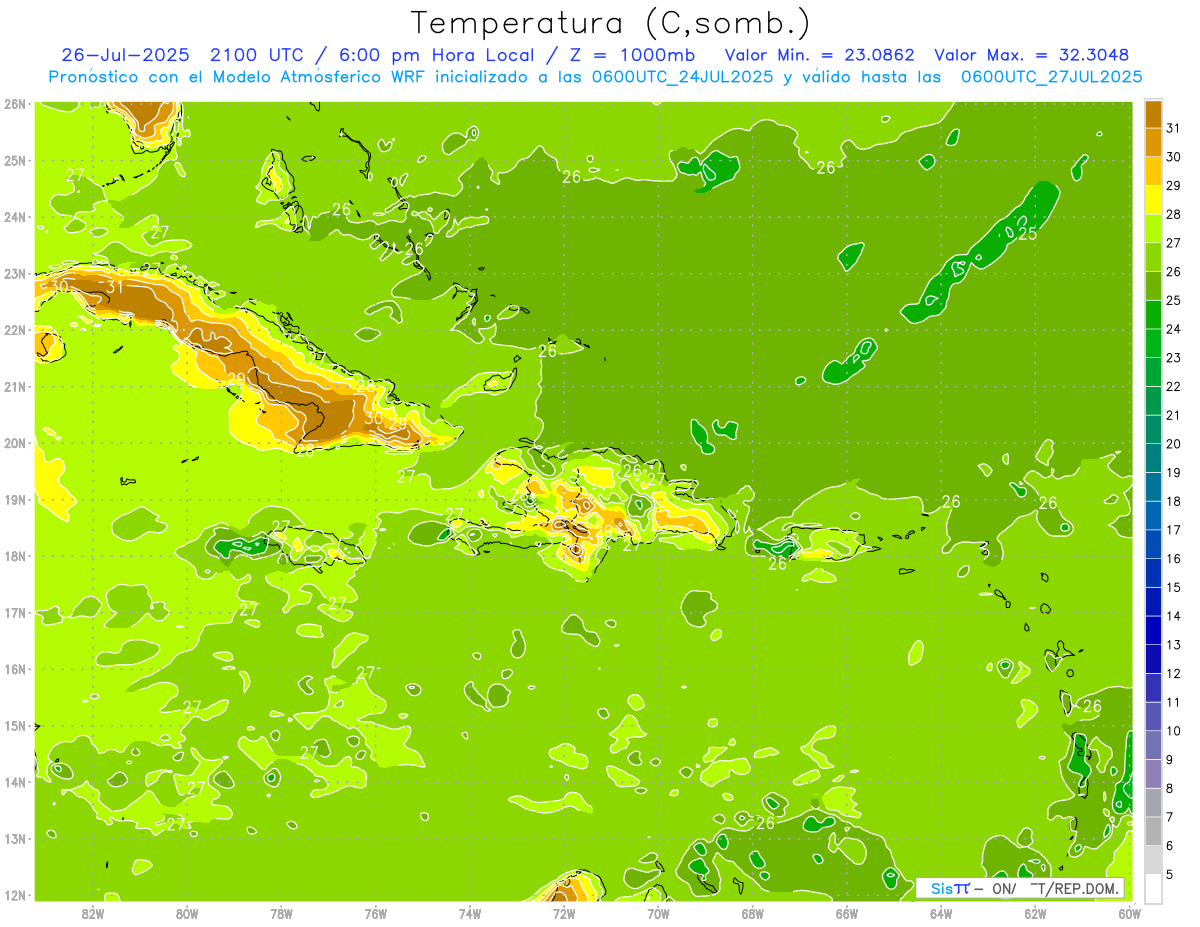Viewport: 1200px width, 927px height.
Task: Click the color bar label '24'
Action: [x=1174, y=329]
